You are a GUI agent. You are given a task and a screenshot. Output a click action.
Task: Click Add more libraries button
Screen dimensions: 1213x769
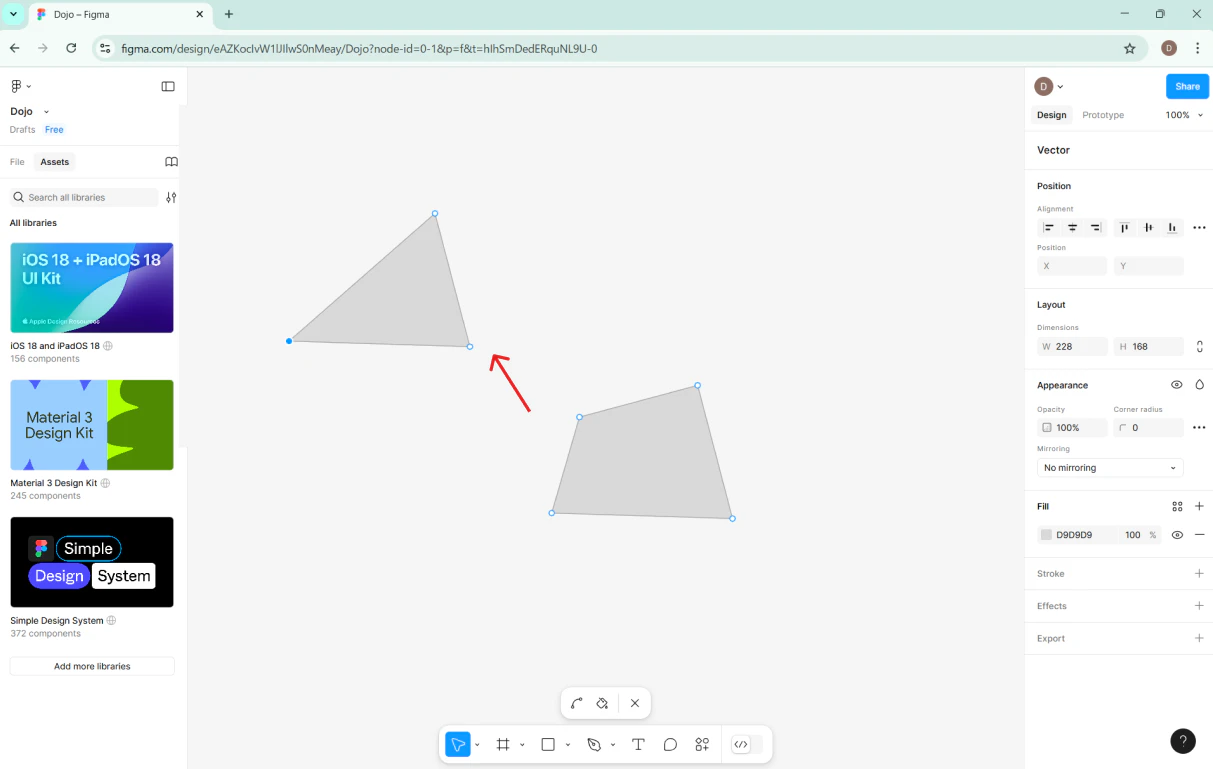click(x=92, y=666)
